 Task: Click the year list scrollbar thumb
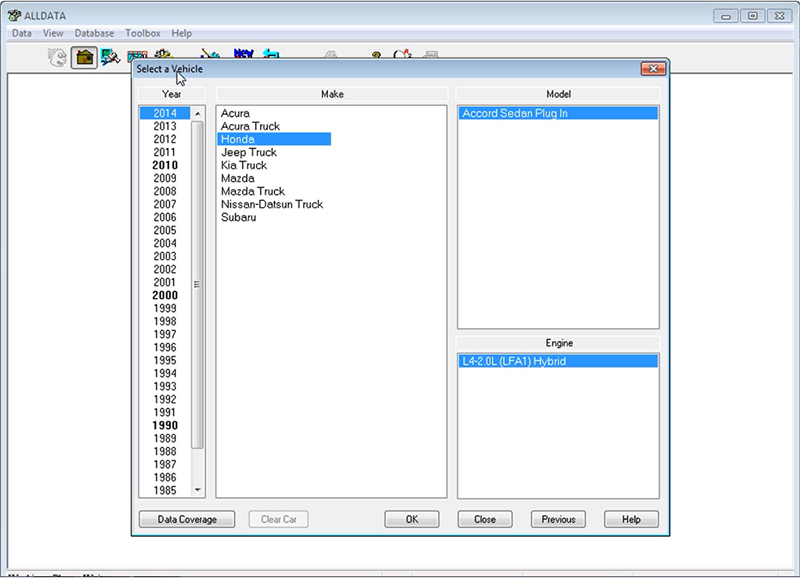click(x=197, y=285)
